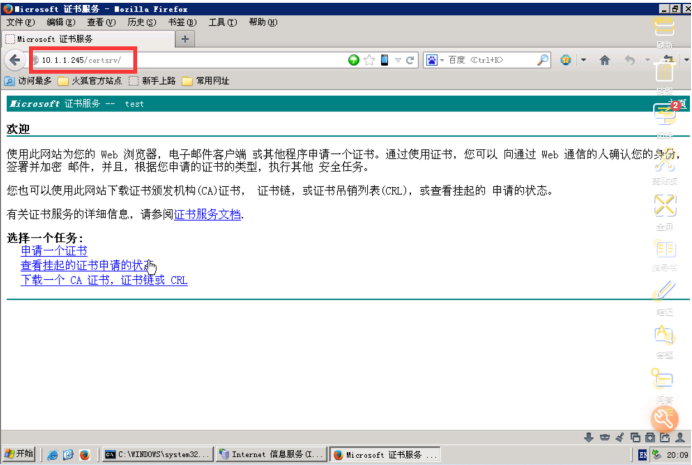Bookmark this page with the star icon
Screen dimensions: 692x465
(369, 60)
